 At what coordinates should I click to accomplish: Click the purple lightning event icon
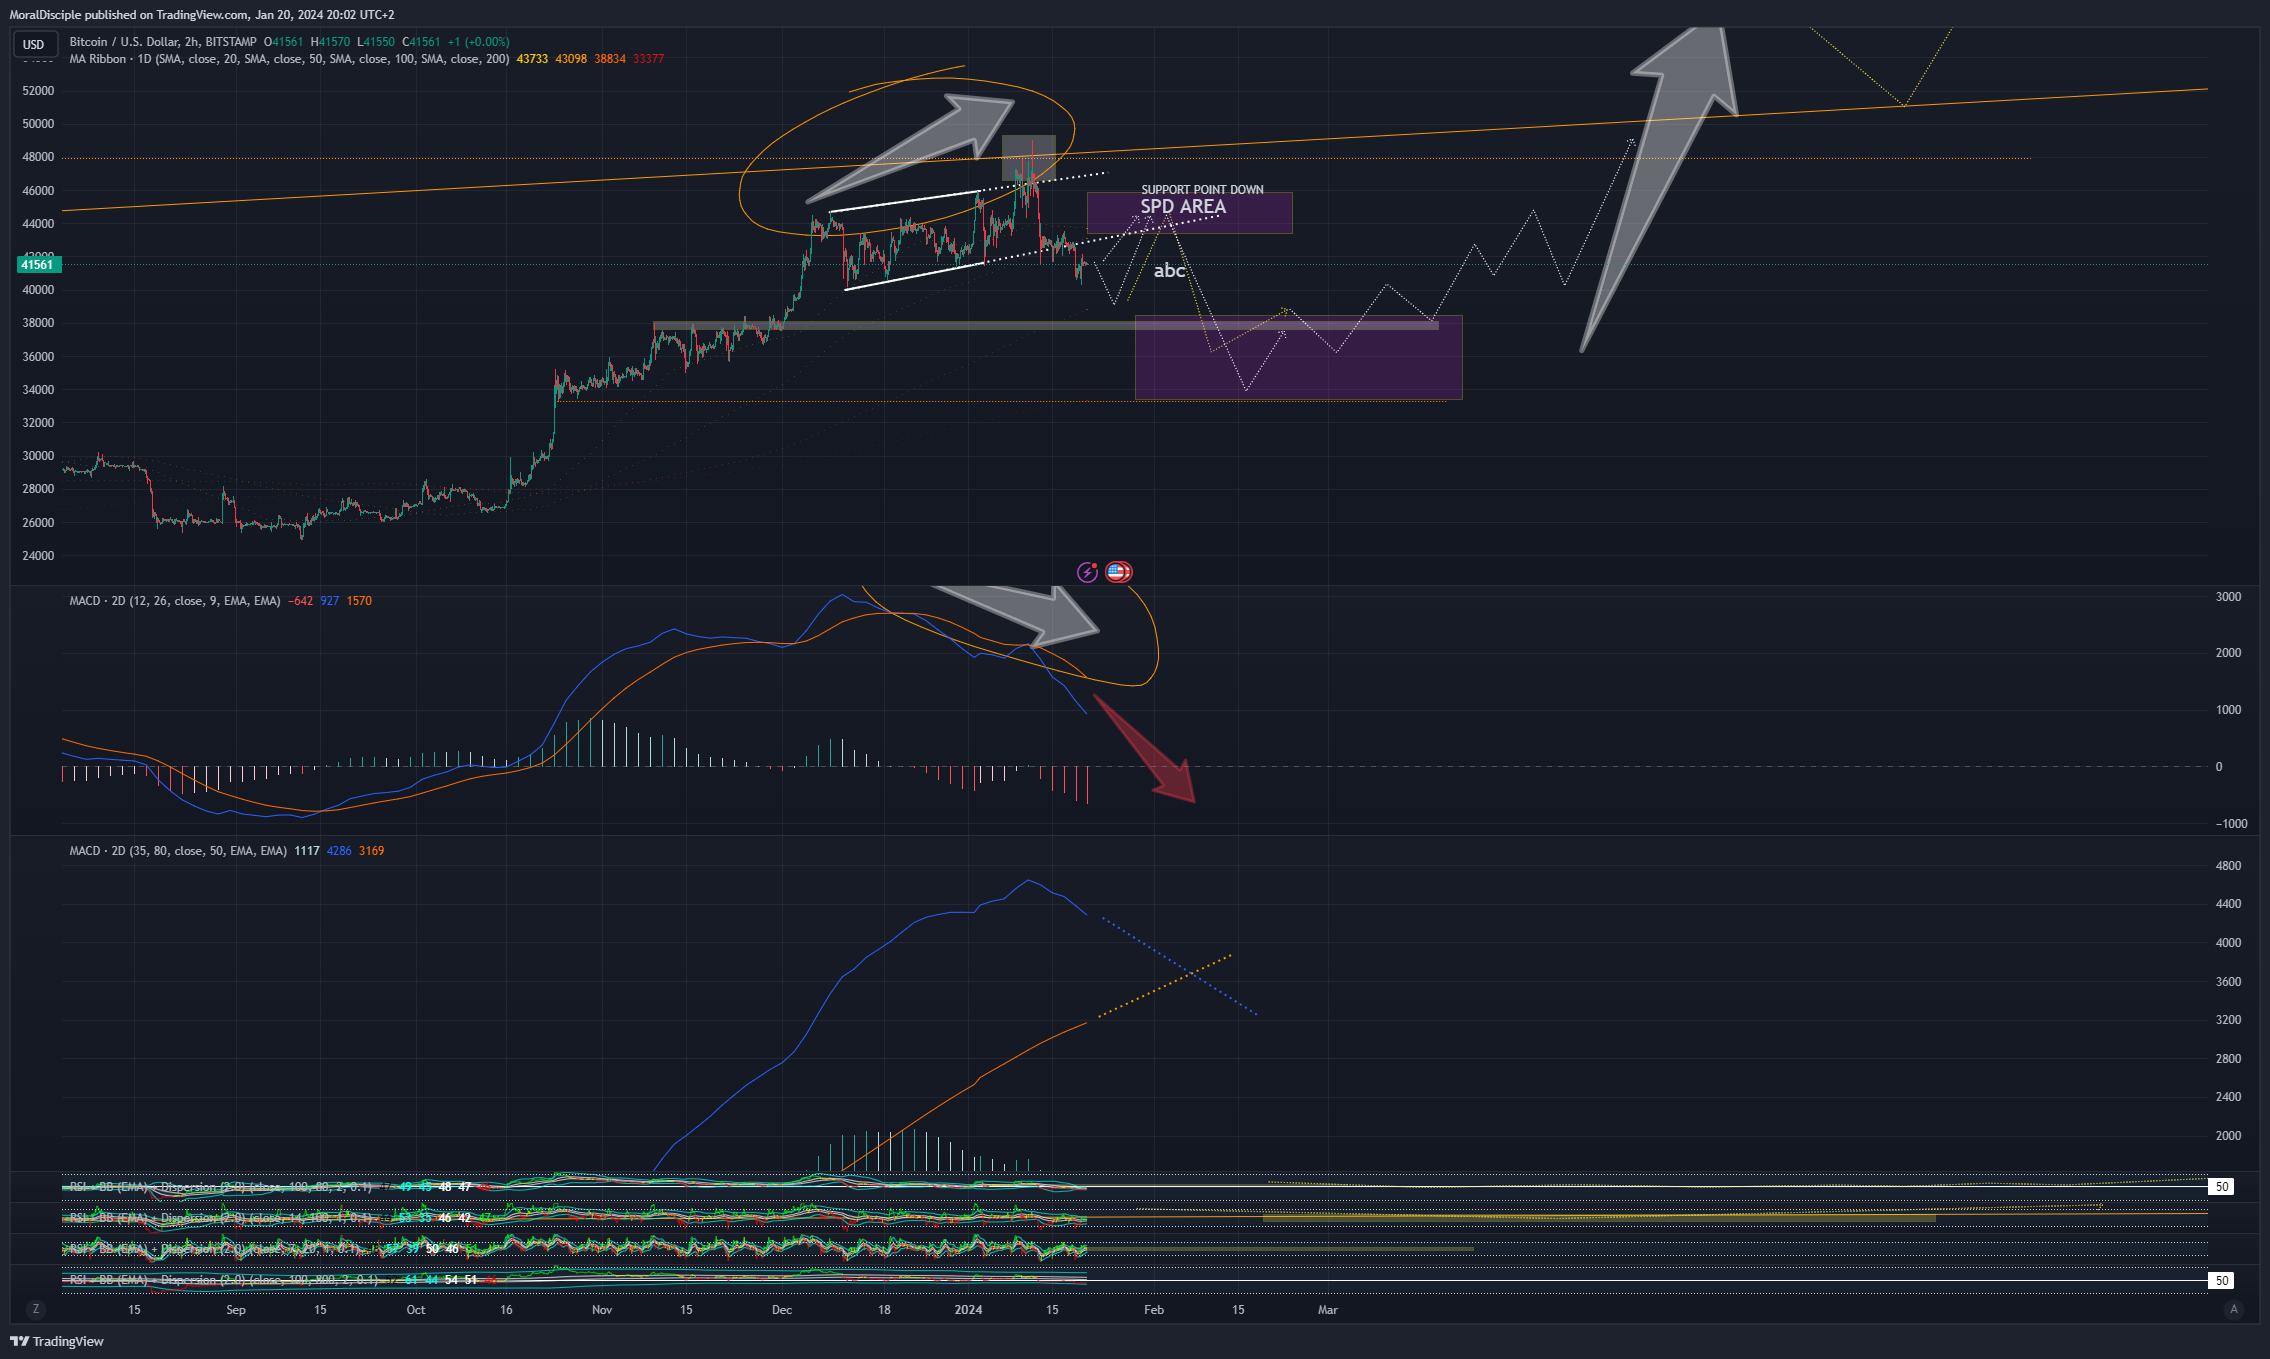click(1087, 572)
